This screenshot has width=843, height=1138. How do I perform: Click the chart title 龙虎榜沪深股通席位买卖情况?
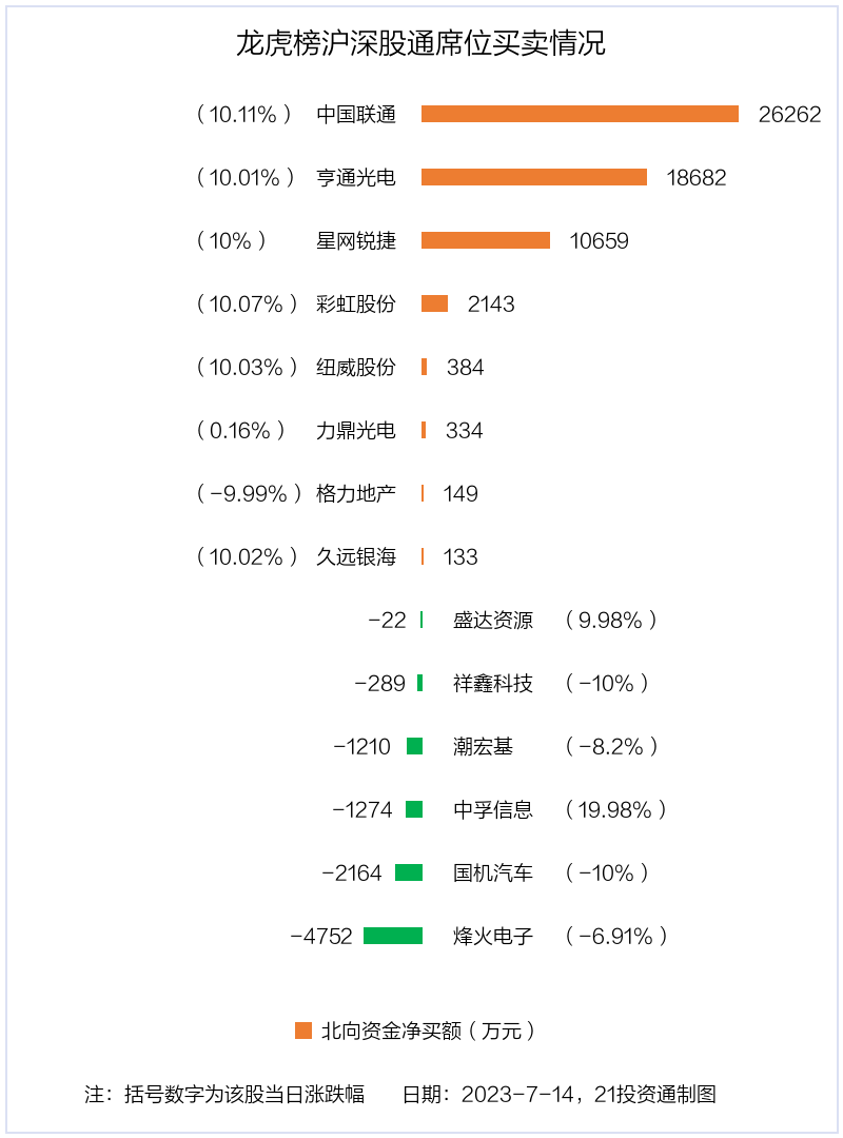pos(421,44)
